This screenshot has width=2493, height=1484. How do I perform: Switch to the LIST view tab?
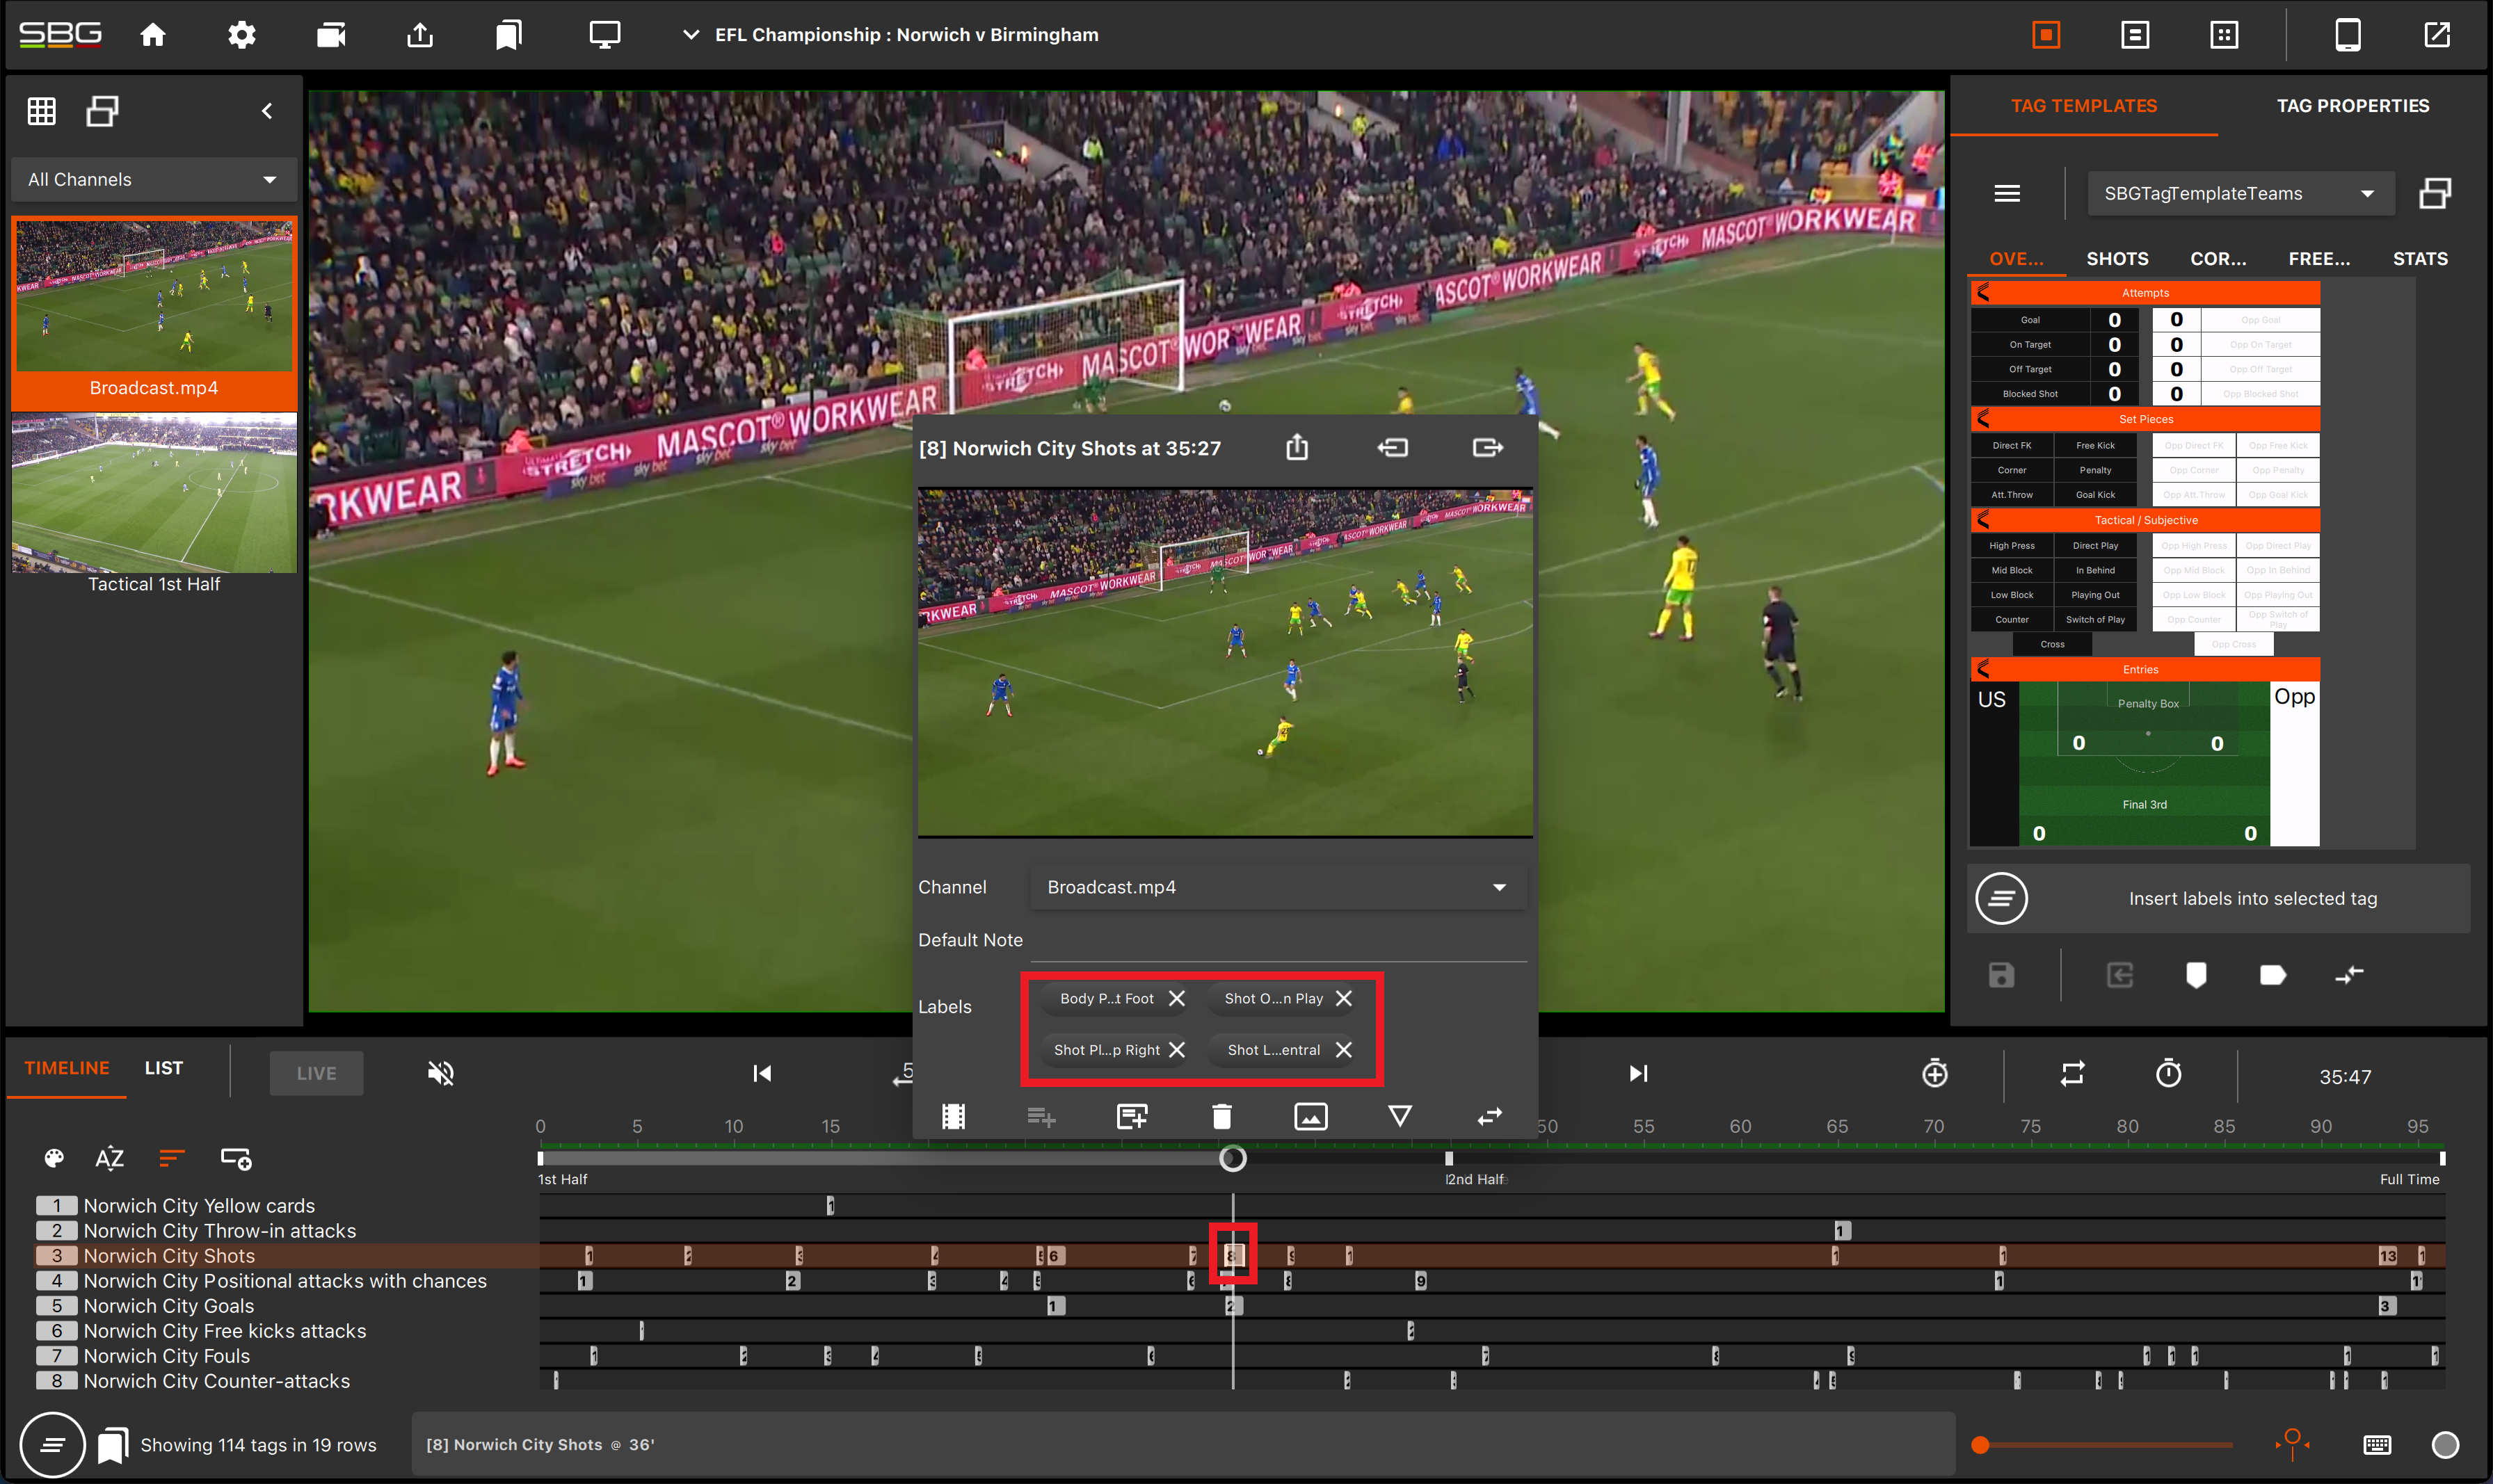(163, 1069)
